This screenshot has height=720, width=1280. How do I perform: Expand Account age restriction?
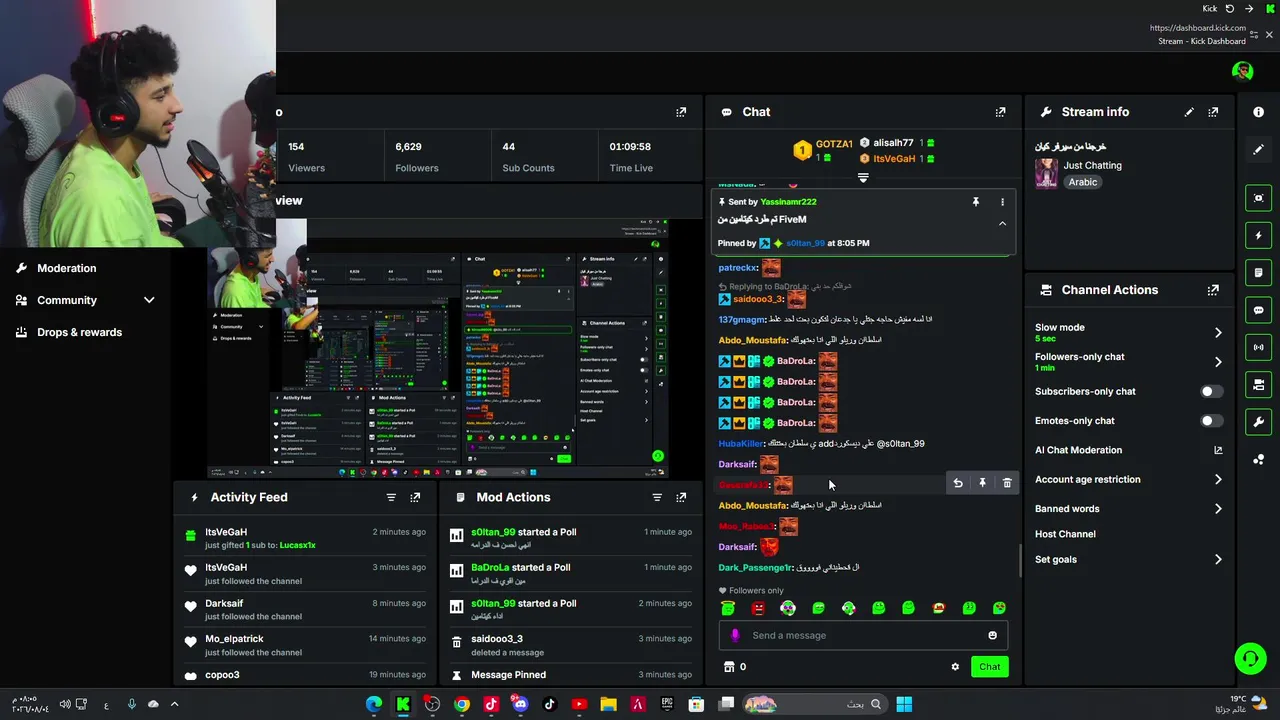click(x=1218, y=480)
